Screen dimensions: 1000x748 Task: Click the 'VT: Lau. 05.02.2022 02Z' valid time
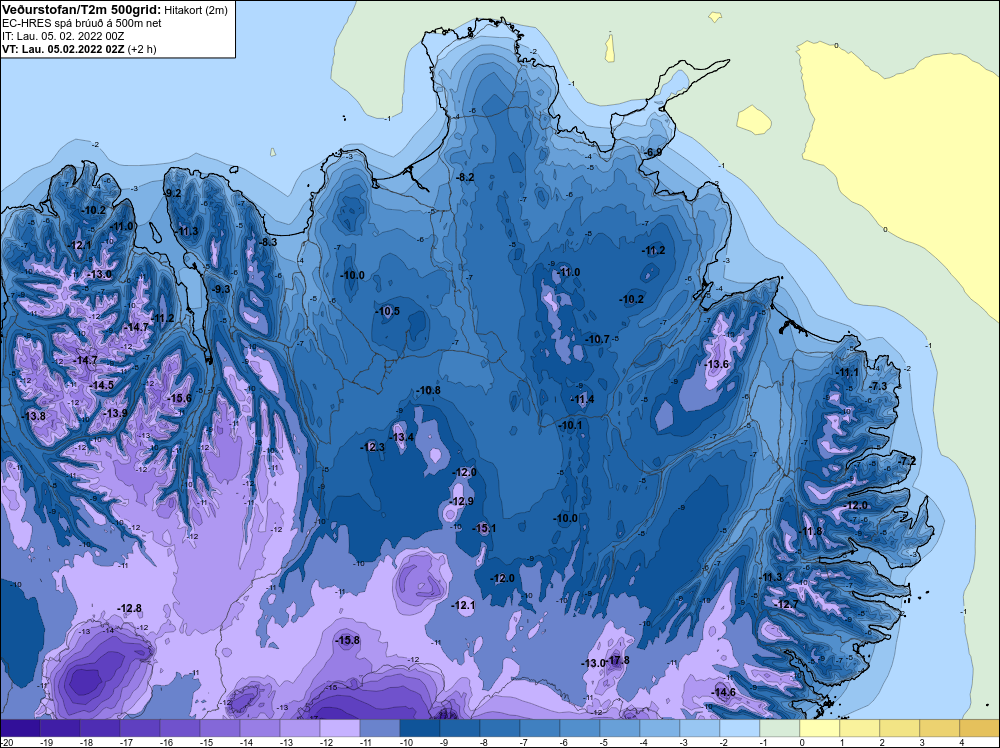point(64,49)
